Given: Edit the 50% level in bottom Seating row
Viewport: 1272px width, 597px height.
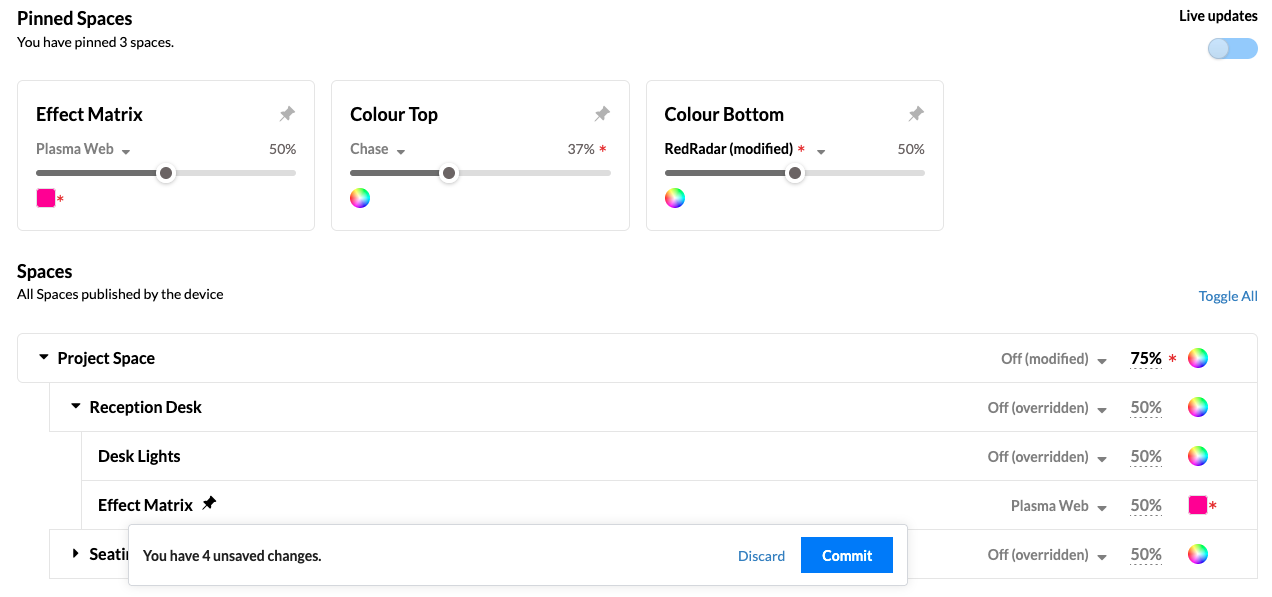Looking at the screenshot, I should pos(1146,554).
